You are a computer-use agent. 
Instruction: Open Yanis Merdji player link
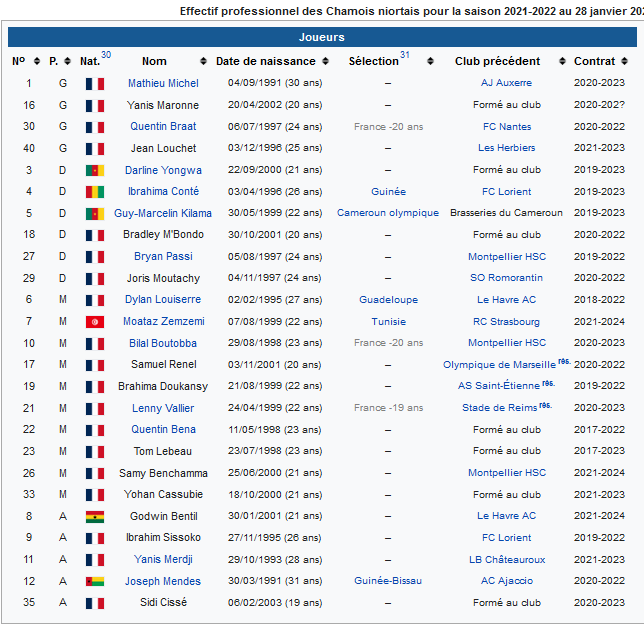(x=163, y=559)
